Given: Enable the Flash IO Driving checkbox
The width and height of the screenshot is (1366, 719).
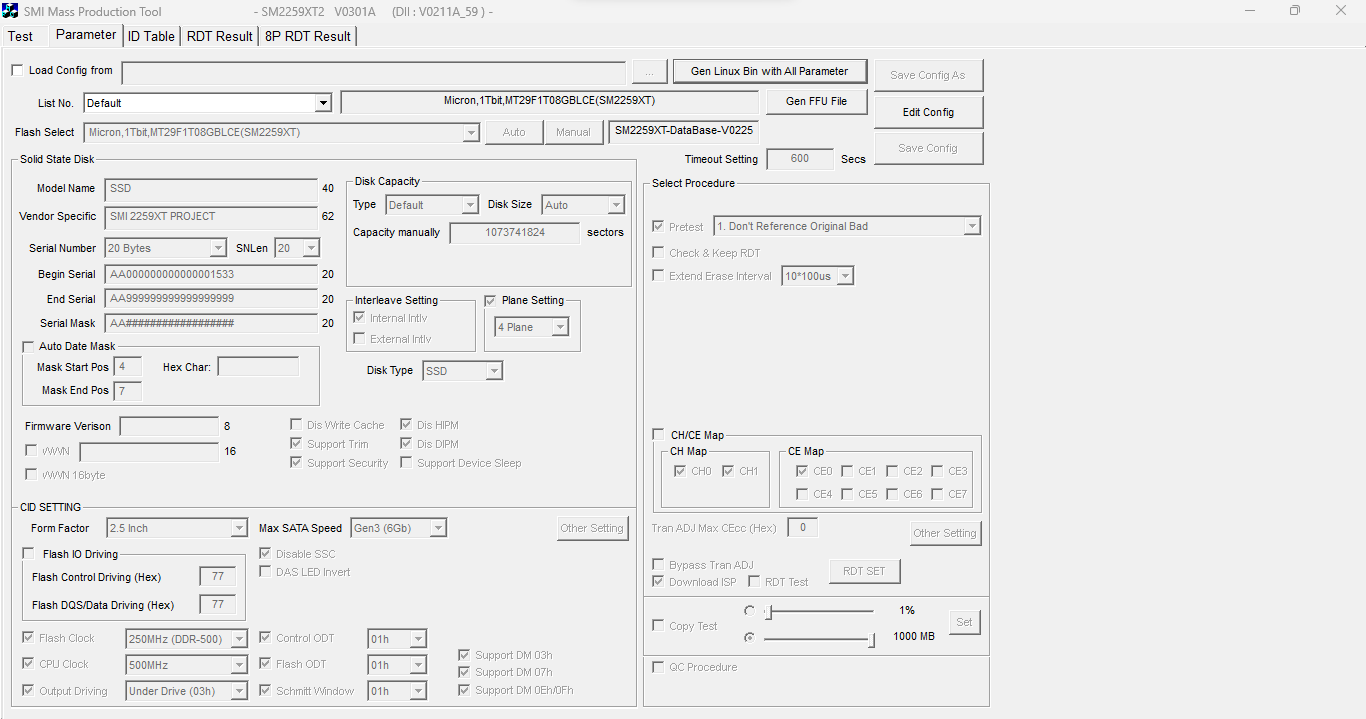Looking at the screenshot, I should [28, 554].
